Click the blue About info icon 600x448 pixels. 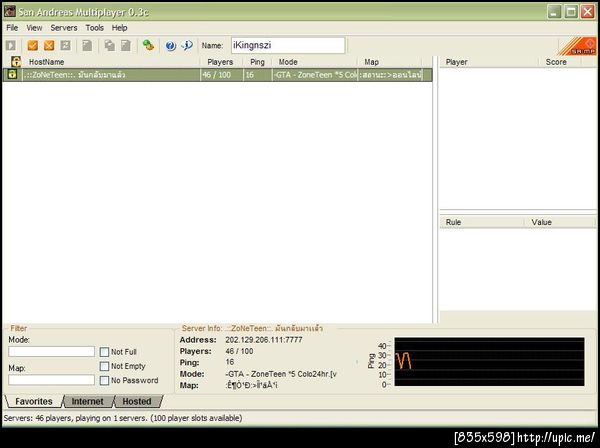click(x=188, y=46)
